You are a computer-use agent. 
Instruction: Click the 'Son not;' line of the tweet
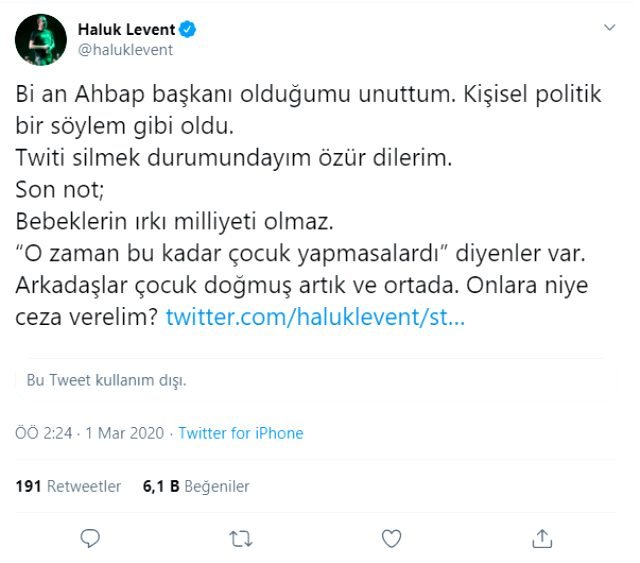point(52,190)
